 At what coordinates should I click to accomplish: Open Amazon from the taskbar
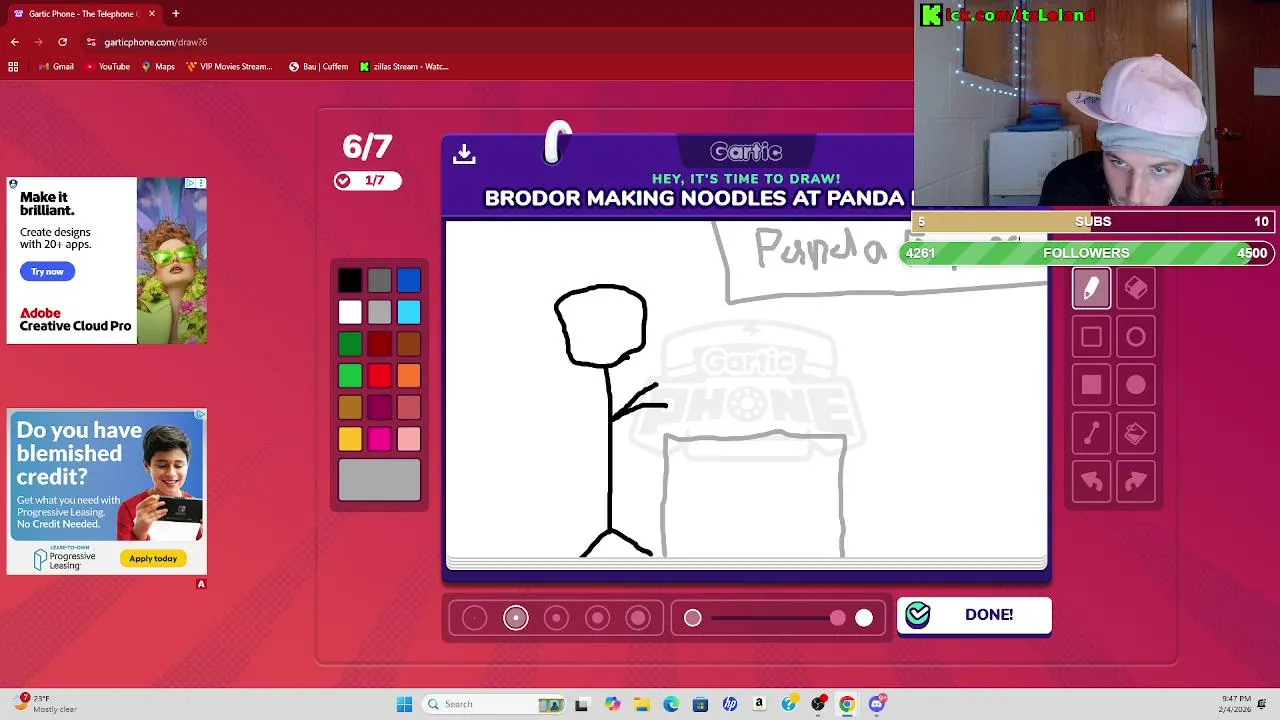(759, 704)
